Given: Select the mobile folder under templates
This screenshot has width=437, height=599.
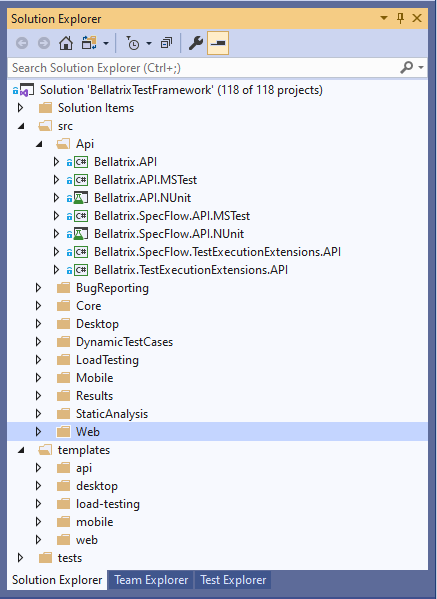Looking at the screenshot, I should (94, 522).
